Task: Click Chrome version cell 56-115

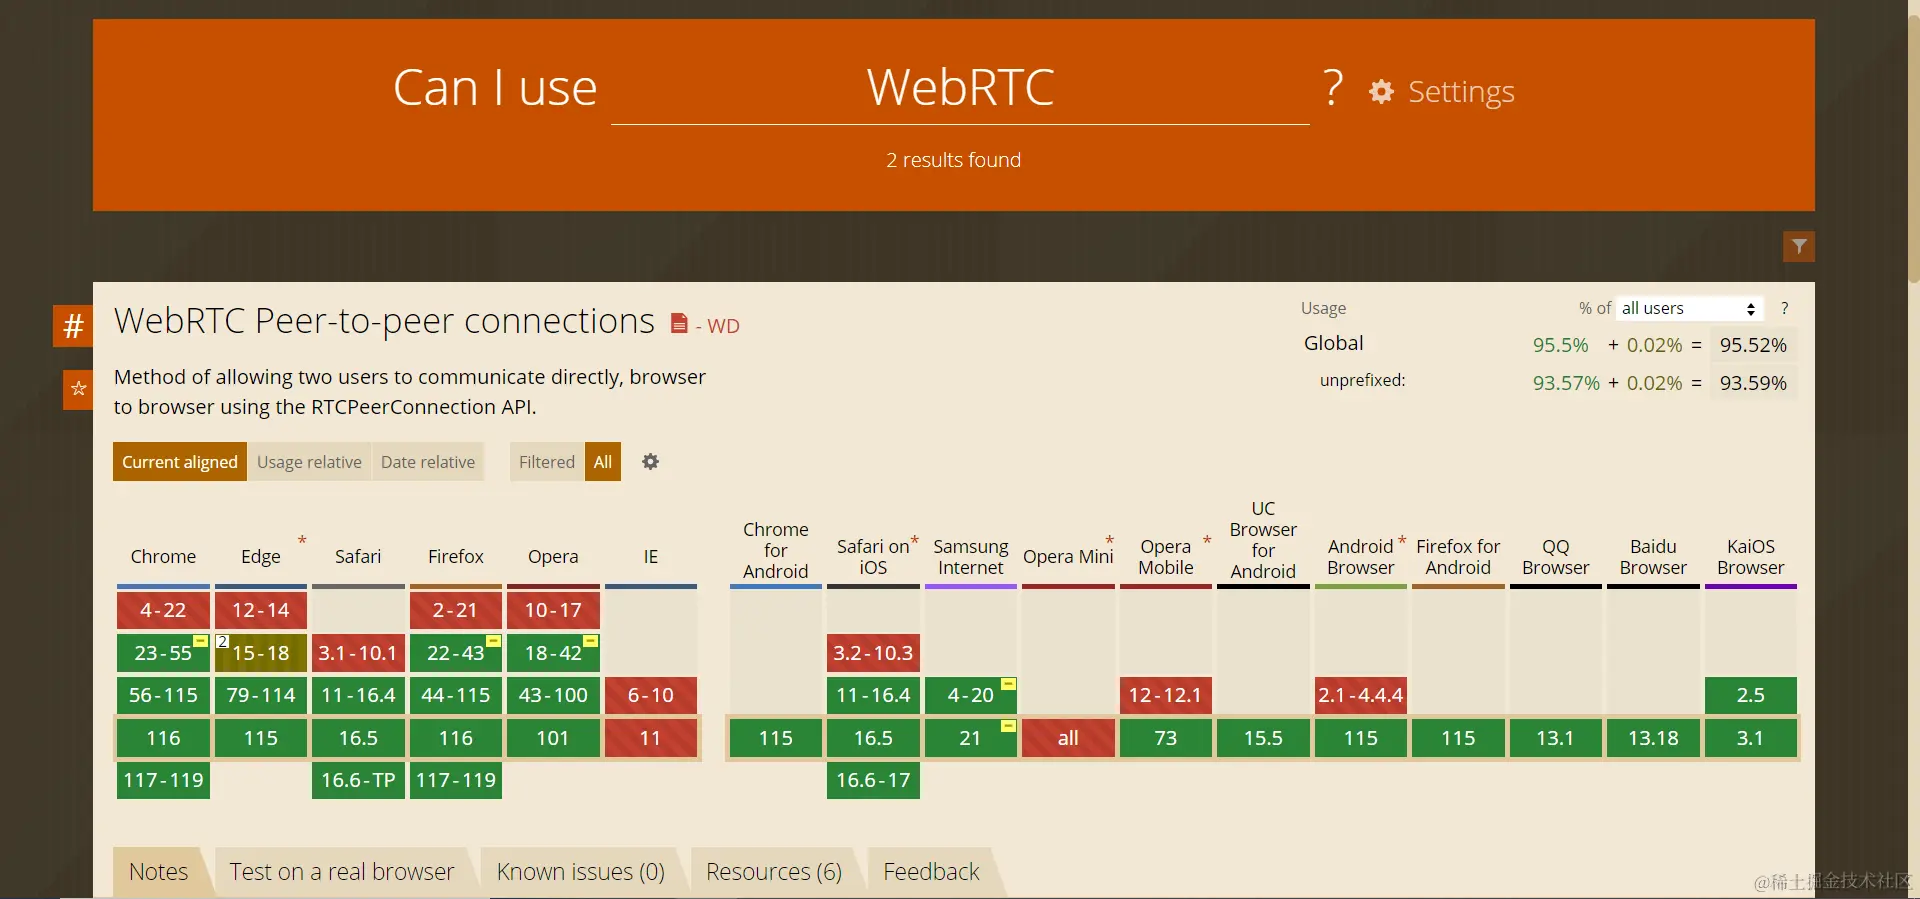Action: [163, 695]
